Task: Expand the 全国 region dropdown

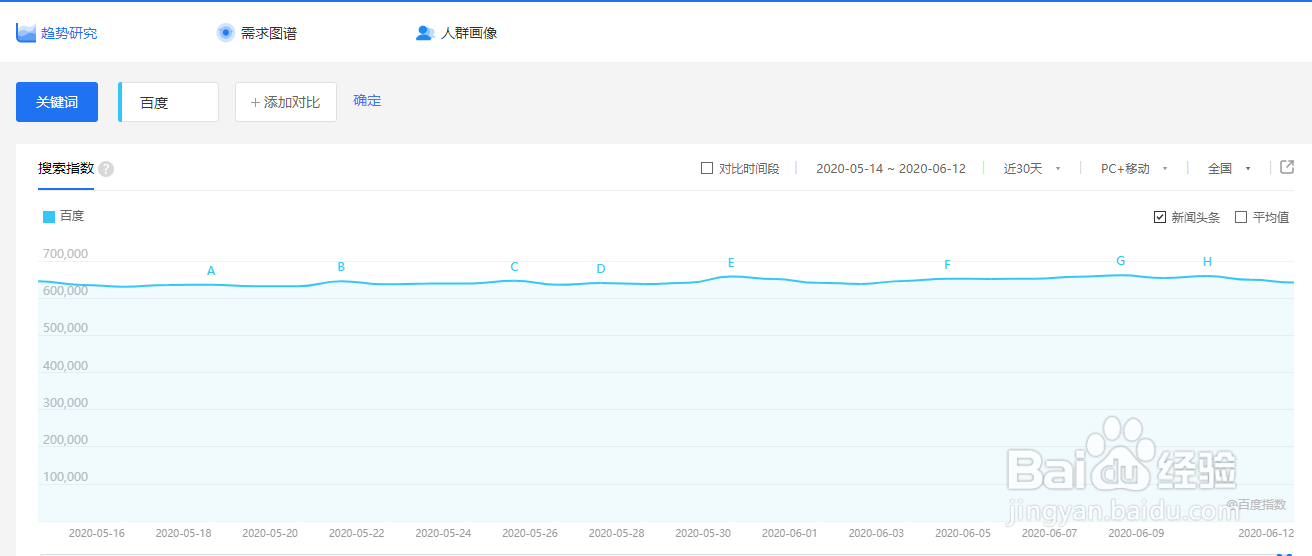Action: 1229,168
